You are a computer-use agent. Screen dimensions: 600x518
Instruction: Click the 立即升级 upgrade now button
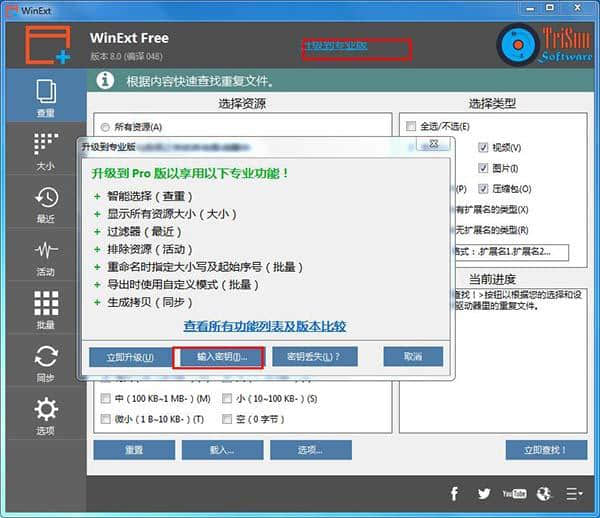(122, 357)
